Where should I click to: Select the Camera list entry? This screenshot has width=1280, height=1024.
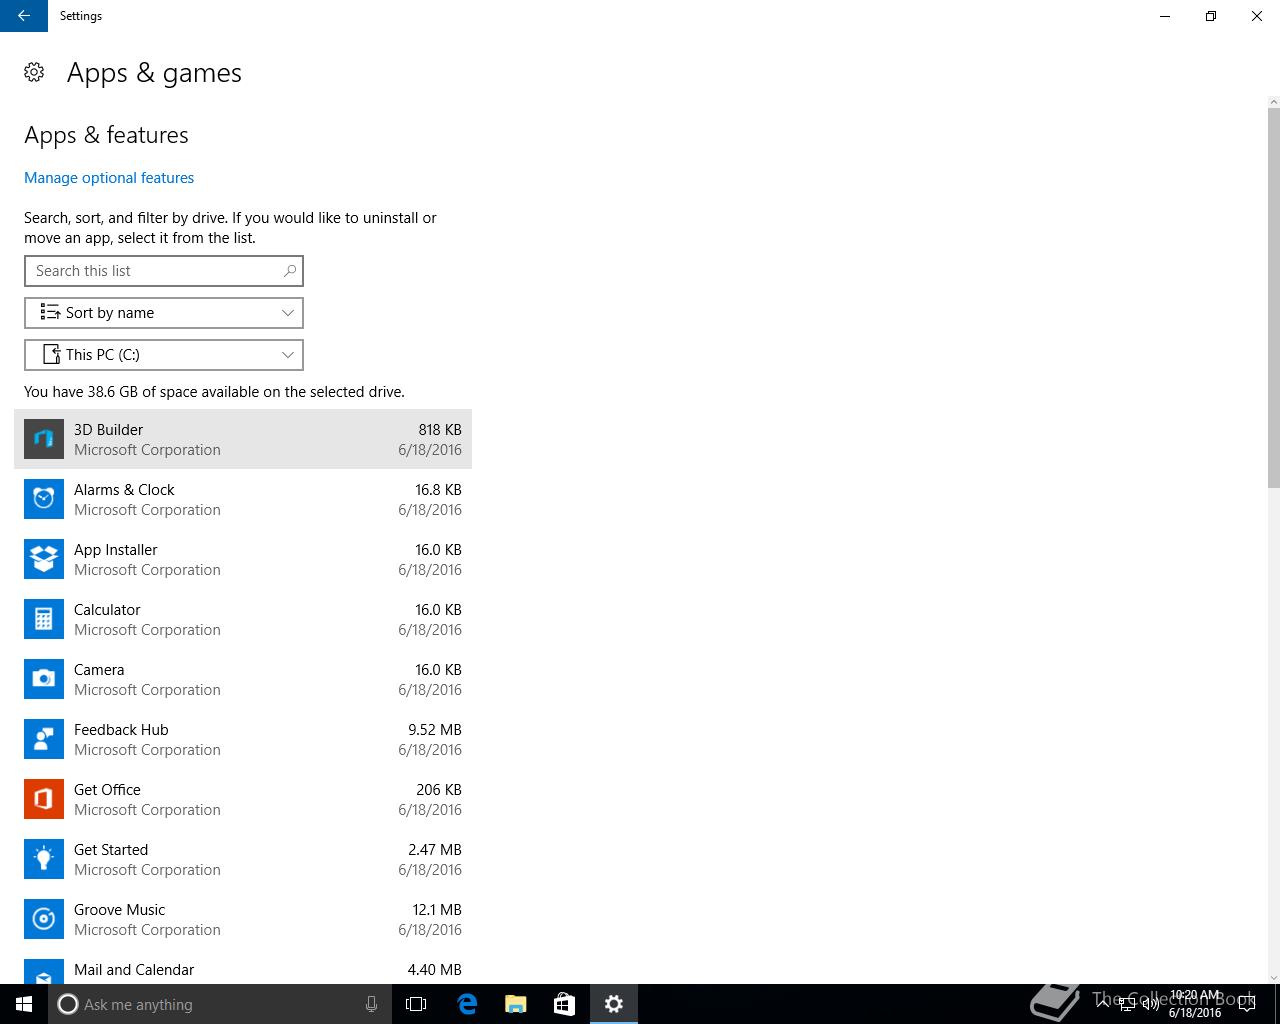[243, 679]
